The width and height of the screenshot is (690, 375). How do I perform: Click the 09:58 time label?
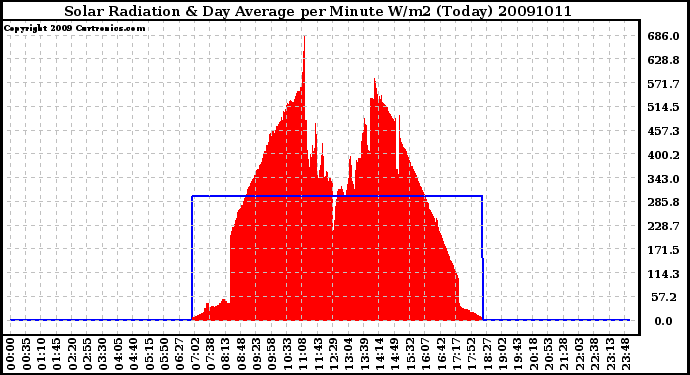coord(272,354)
